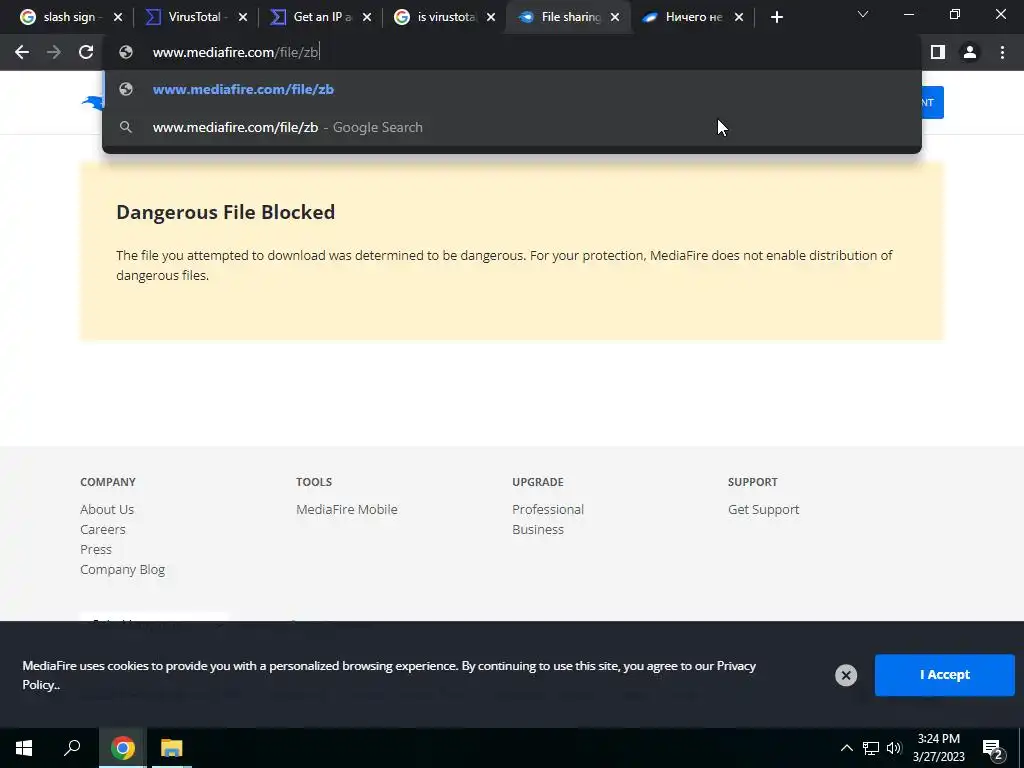The width and height of the screenshot is (1024, 768).
Task: Close the 'is virustotal' tab
Action: coord(491,18)
